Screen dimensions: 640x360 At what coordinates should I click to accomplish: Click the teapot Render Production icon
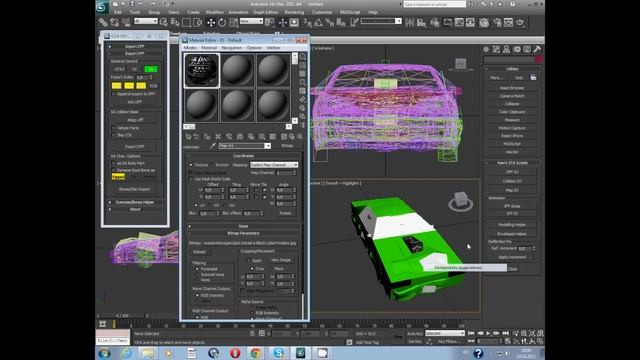click(520, 22)
